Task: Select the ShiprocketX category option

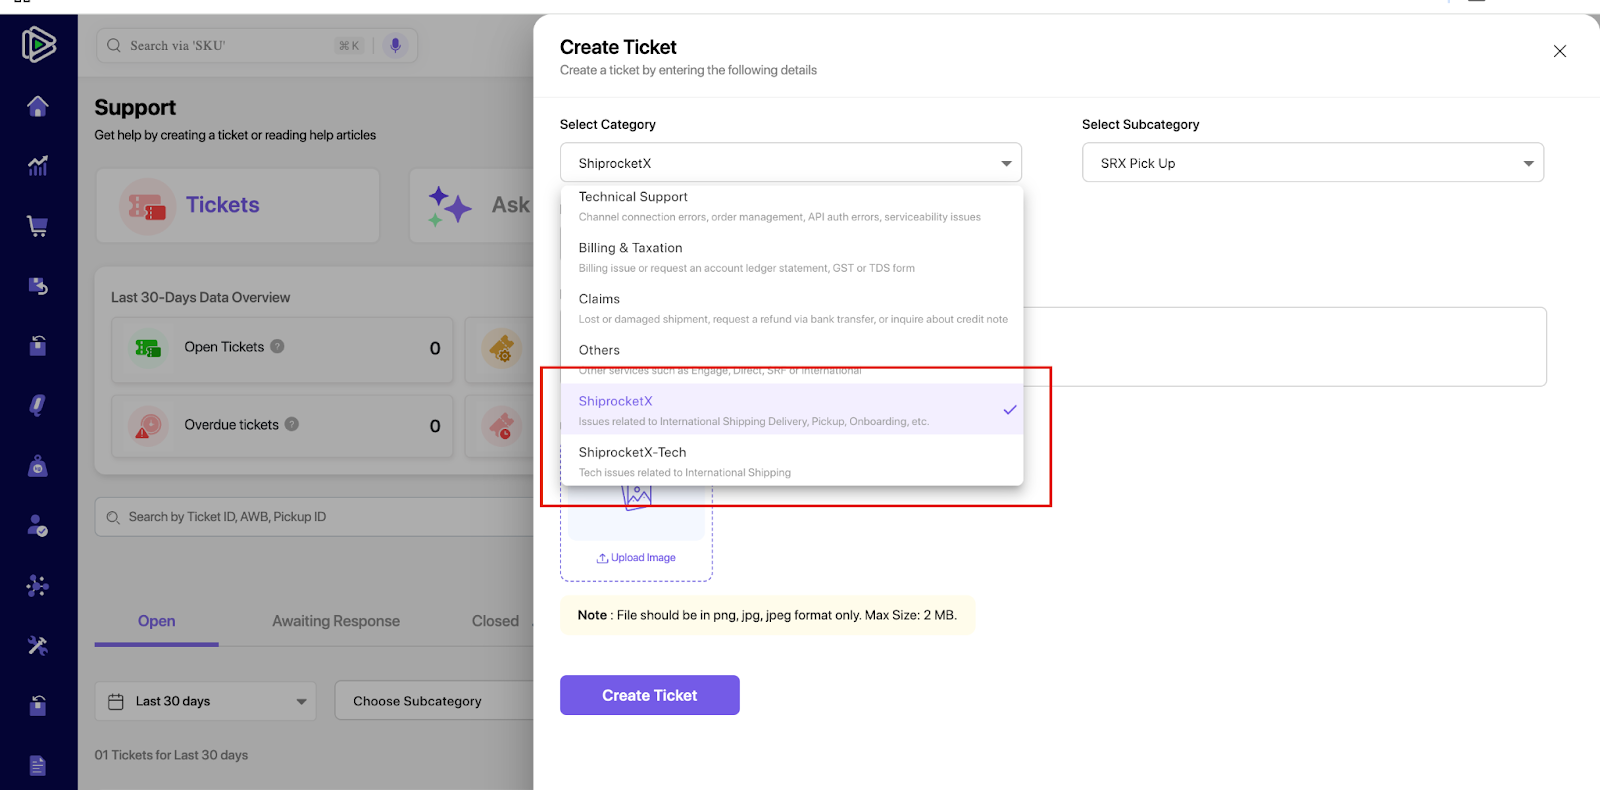Action: tap(792, 410)
